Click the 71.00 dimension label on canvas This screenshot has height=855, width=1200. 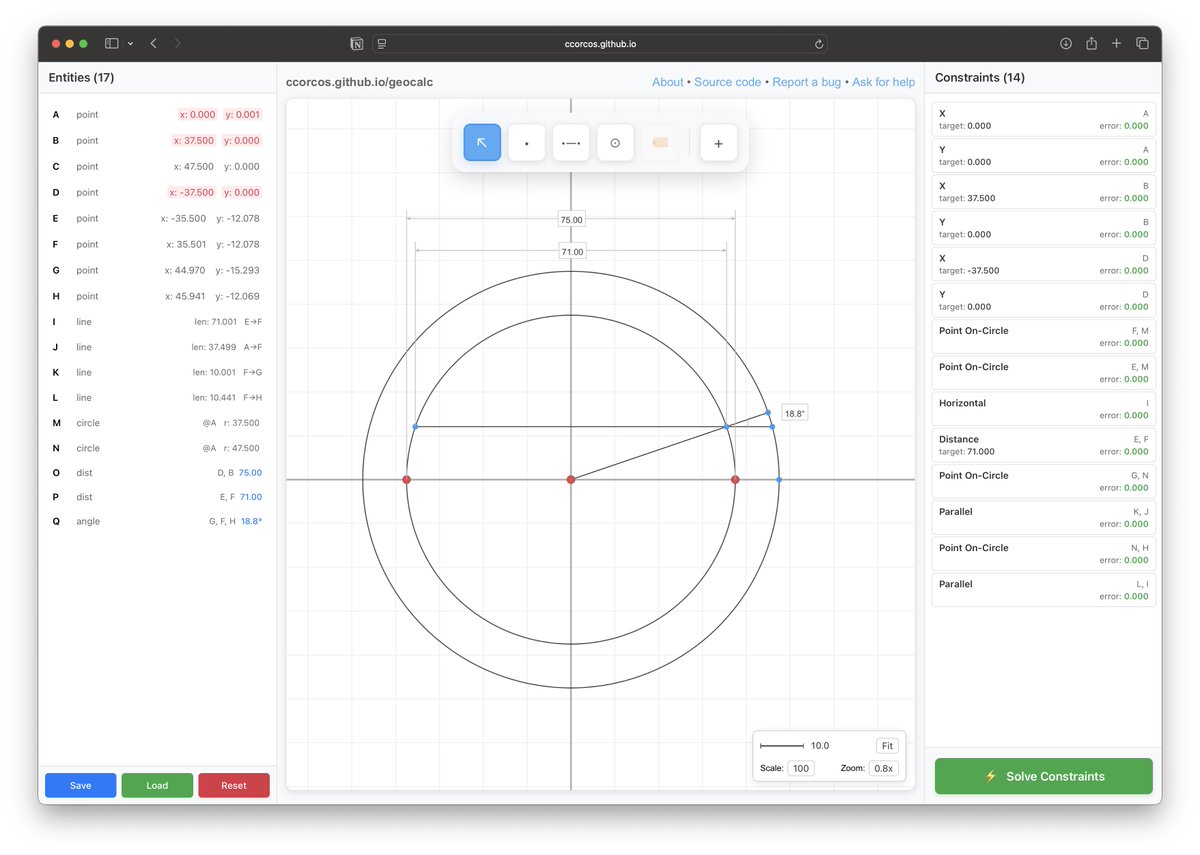(x=571, y=251)
